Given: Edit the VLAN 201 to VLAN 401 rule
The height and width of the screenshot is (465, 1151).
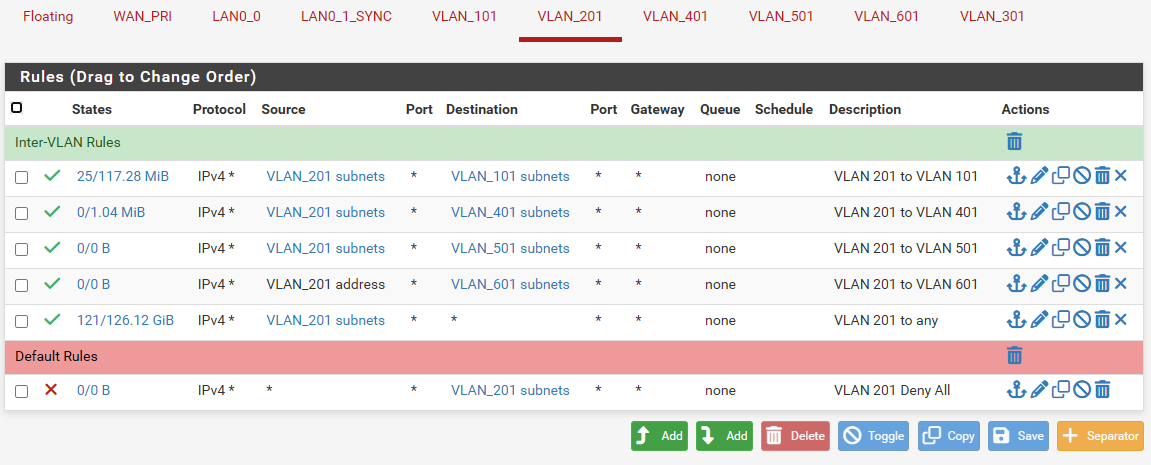Looking at the screenshot, I should coord(1039,213).
